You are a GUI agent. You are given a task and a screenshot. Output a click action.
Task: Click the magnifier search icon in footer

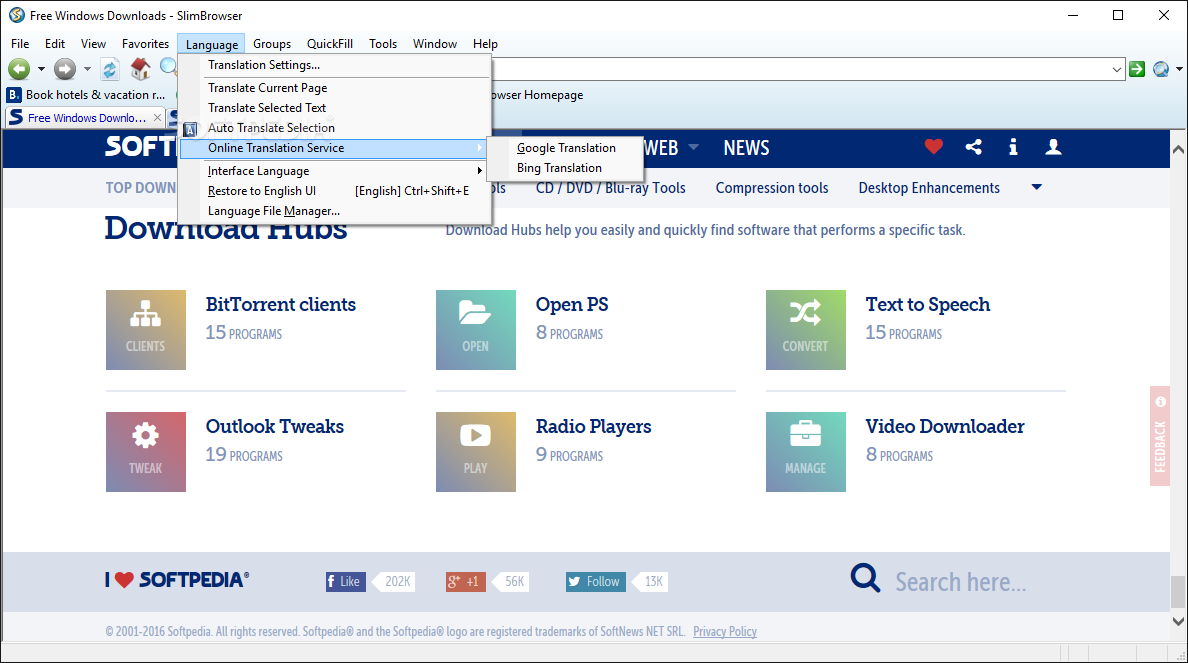pyautogui.click(x=865, y=578)
